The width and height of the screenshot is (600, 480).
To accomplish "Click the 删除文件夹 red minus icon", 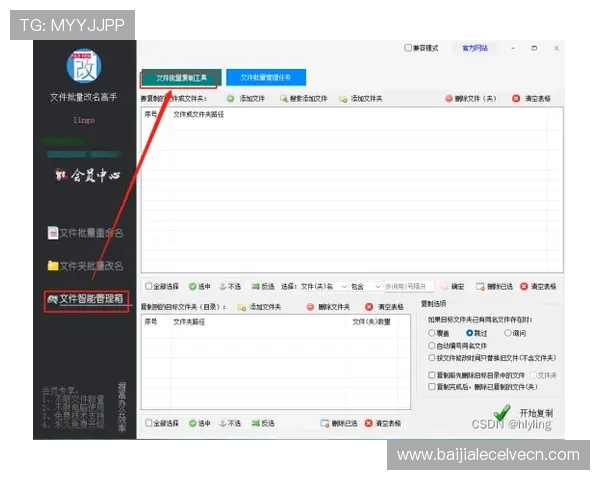I will point(310,307).
